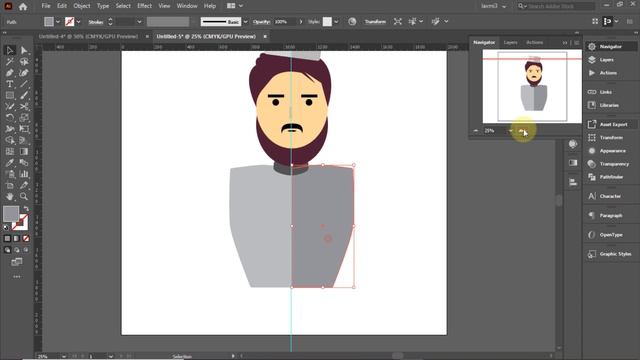The height and width of the screenshot is (360, 640).
Task: Click Isolate Selected Object icon
Action: pyautogui.click(x=398, y=22)
